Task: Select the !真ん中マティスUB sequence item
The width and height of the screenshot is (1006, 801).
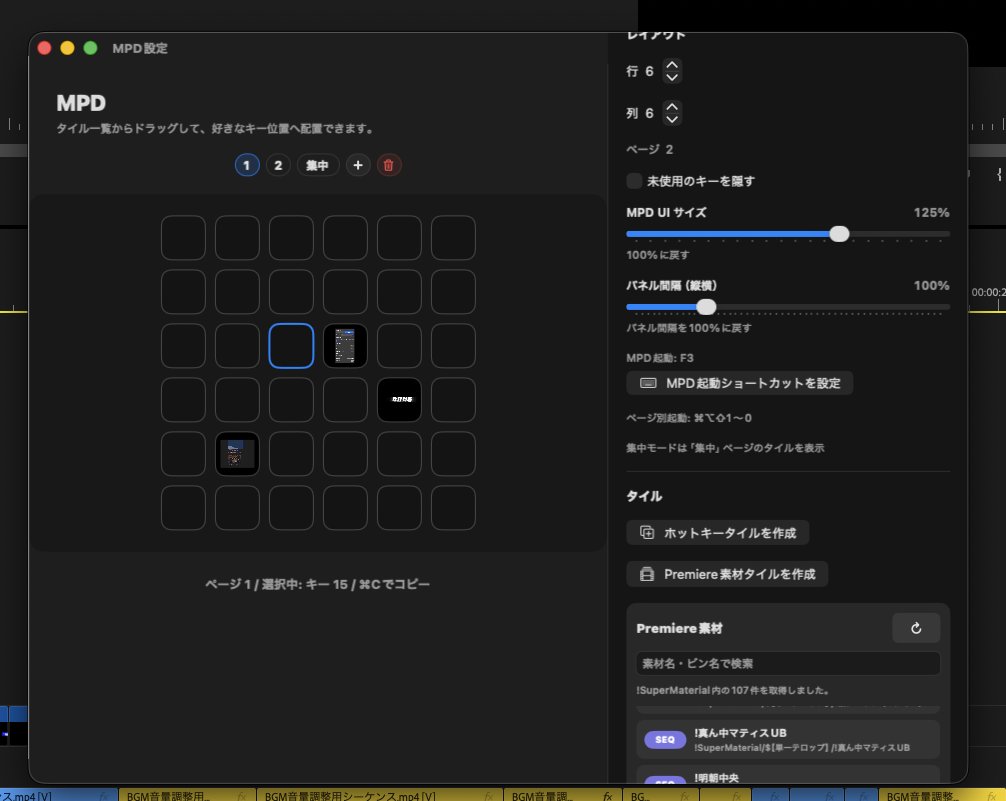Action: click(x=788, y=739)
